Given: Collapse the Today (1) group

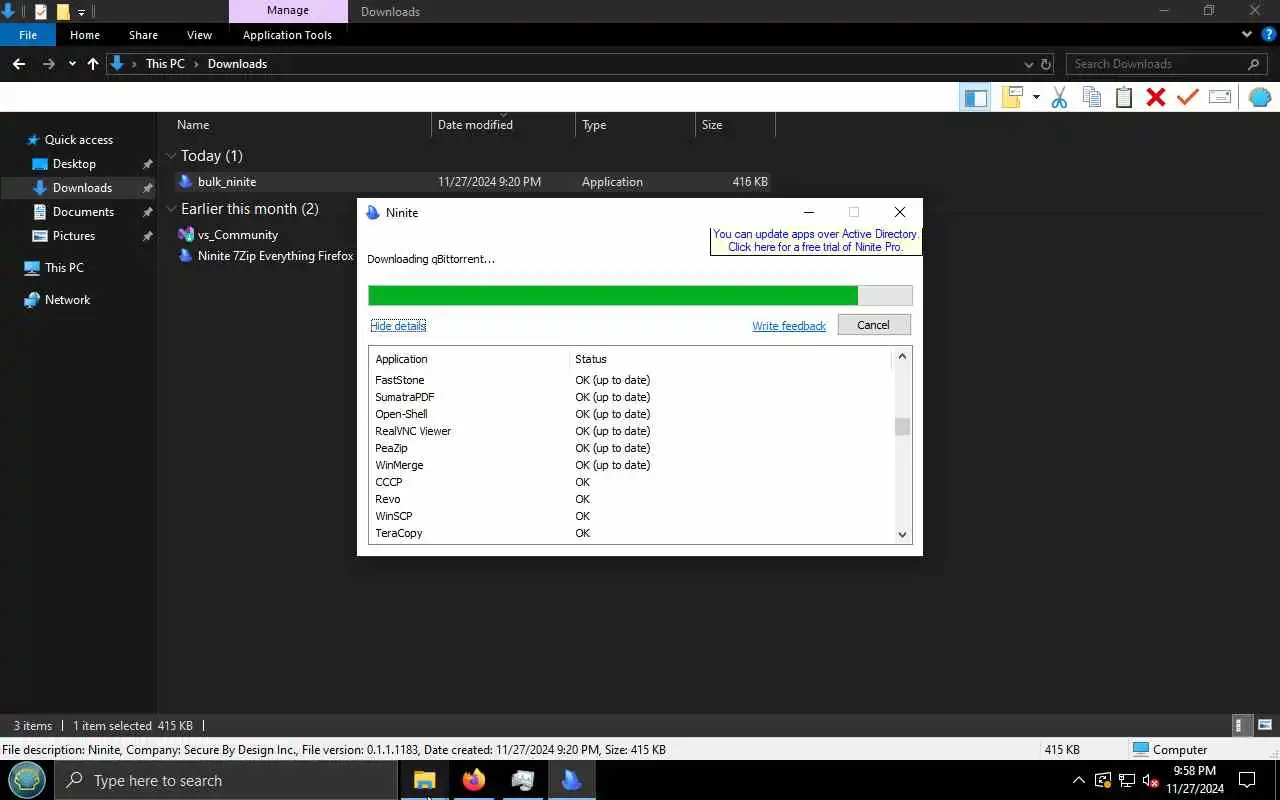Looking at the screenshot, I should pyautogui.click(x=171, y=156).
